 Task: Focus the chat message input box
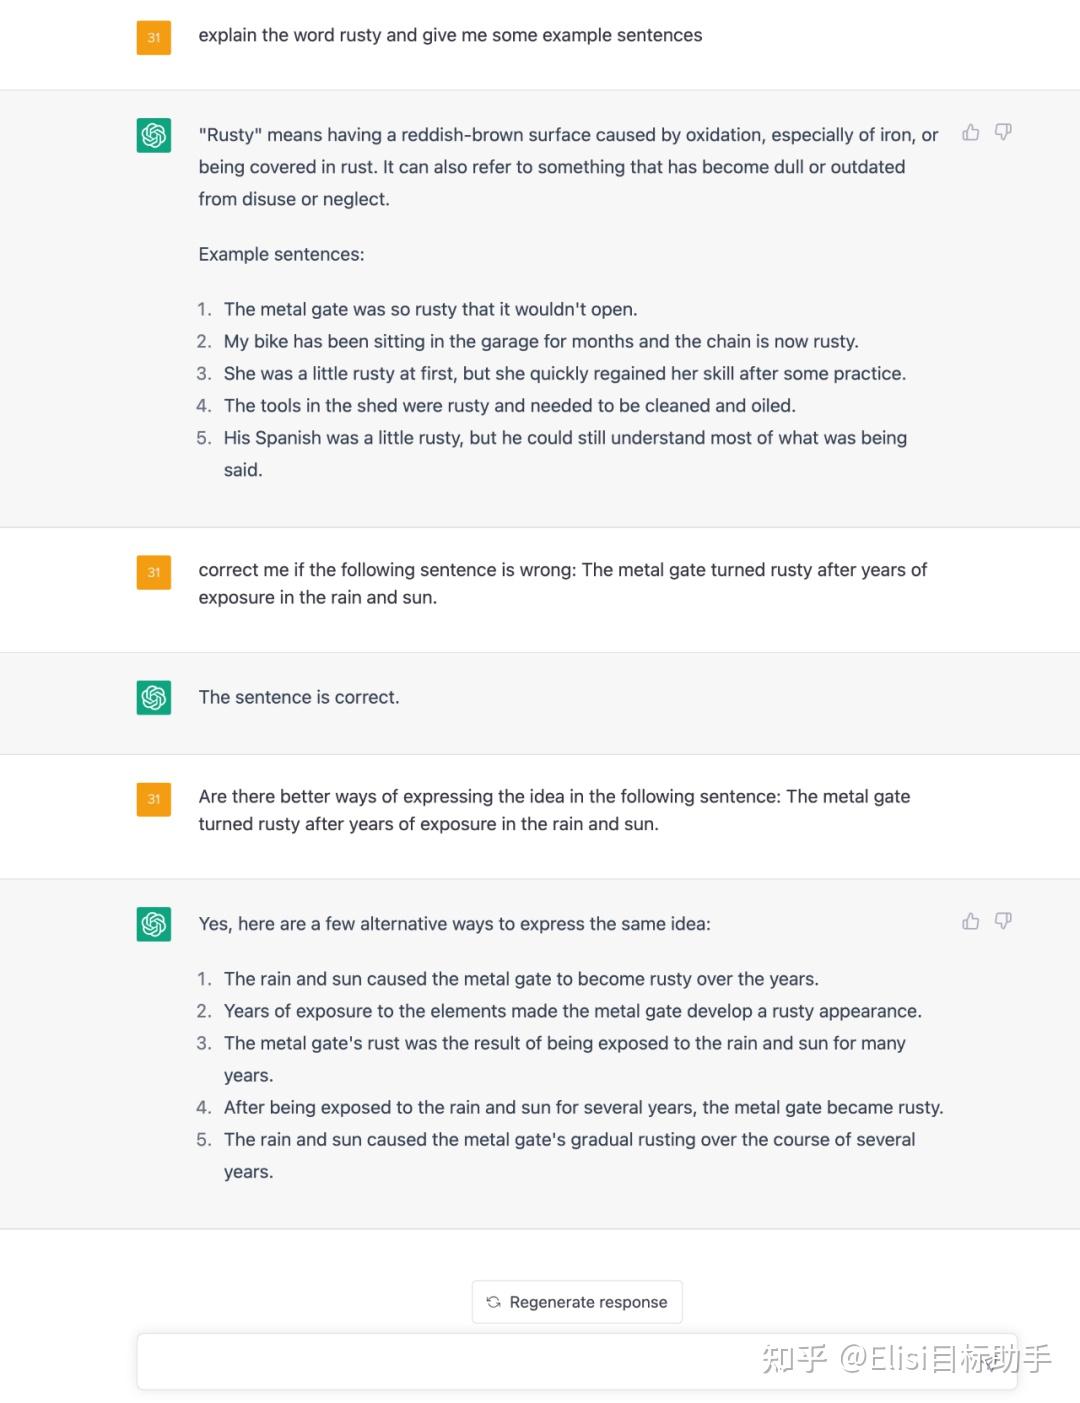[x=577, y=1361]
